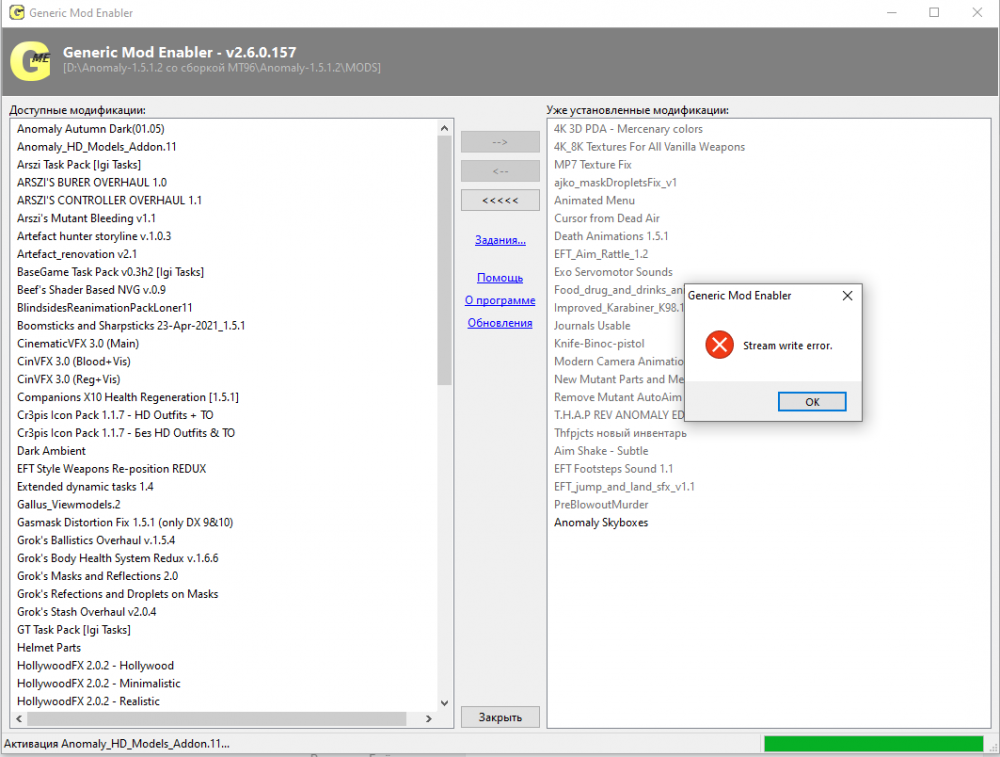Viewport: 1000px width, 757px height.
Task: Click the right arrow of the horizontal scrollbar
Action: (429, 719)
